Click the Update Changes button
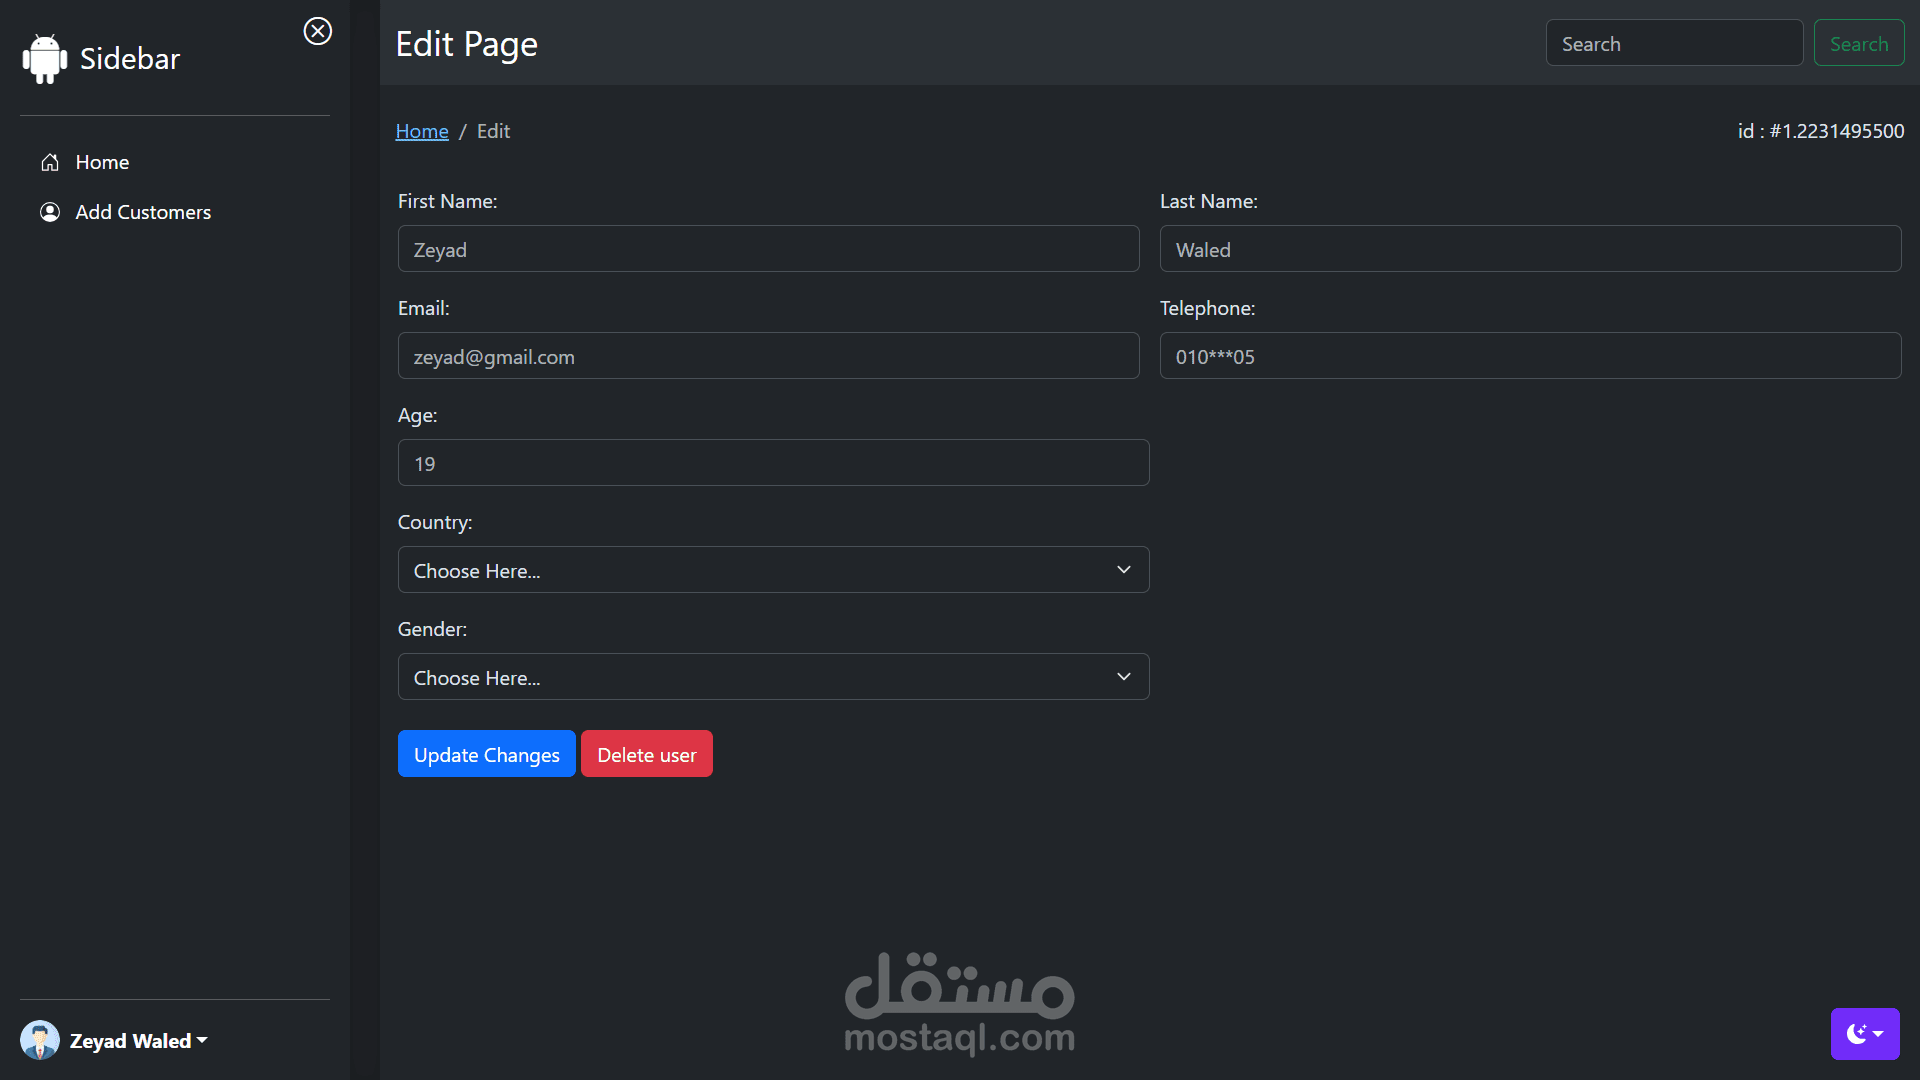Viewport: 1920px width, 1080px height. click(x=486, y=754)
